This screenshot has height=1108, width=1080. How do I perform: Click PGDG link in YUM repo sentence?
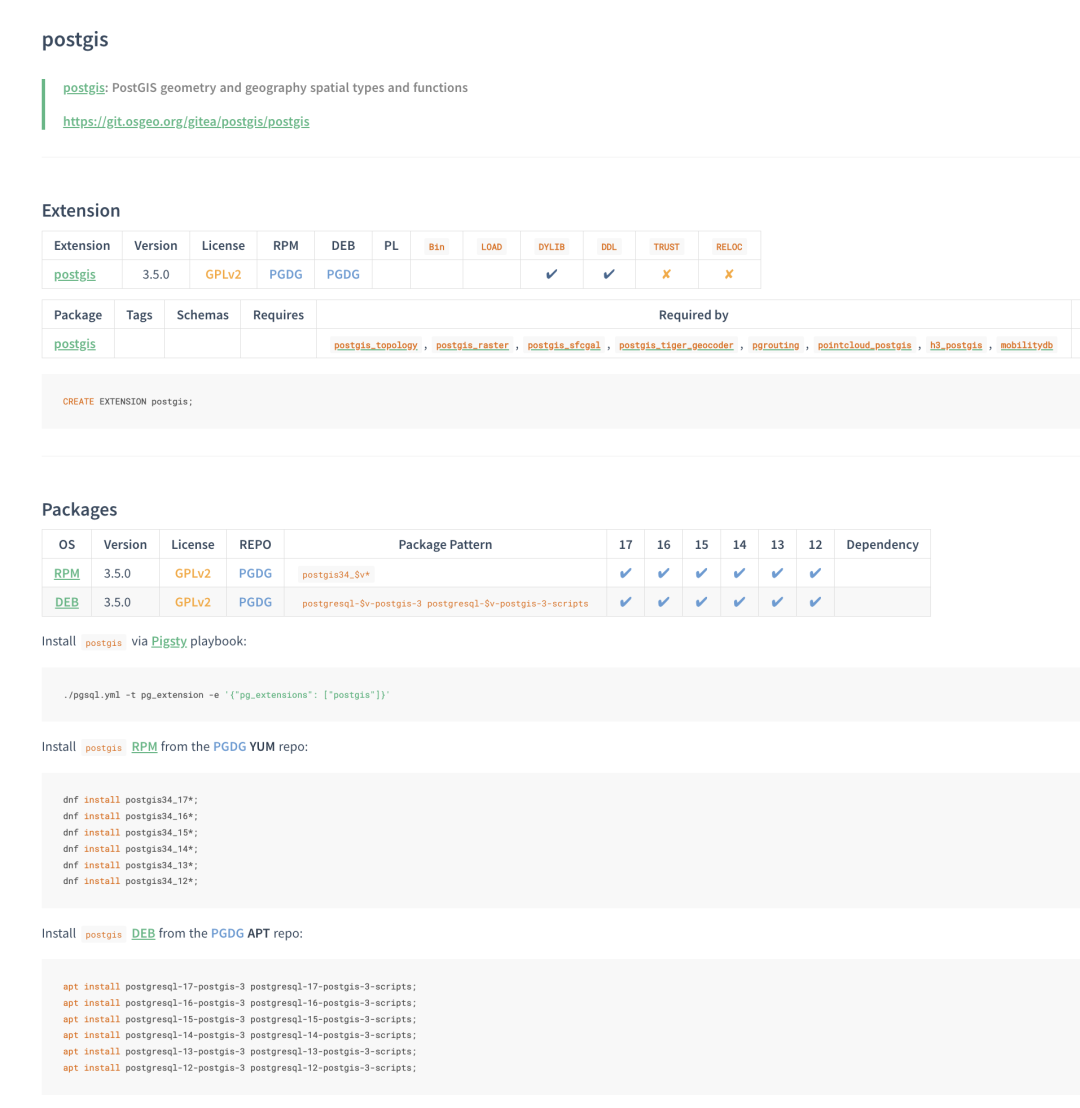click(x=230, y=746)
